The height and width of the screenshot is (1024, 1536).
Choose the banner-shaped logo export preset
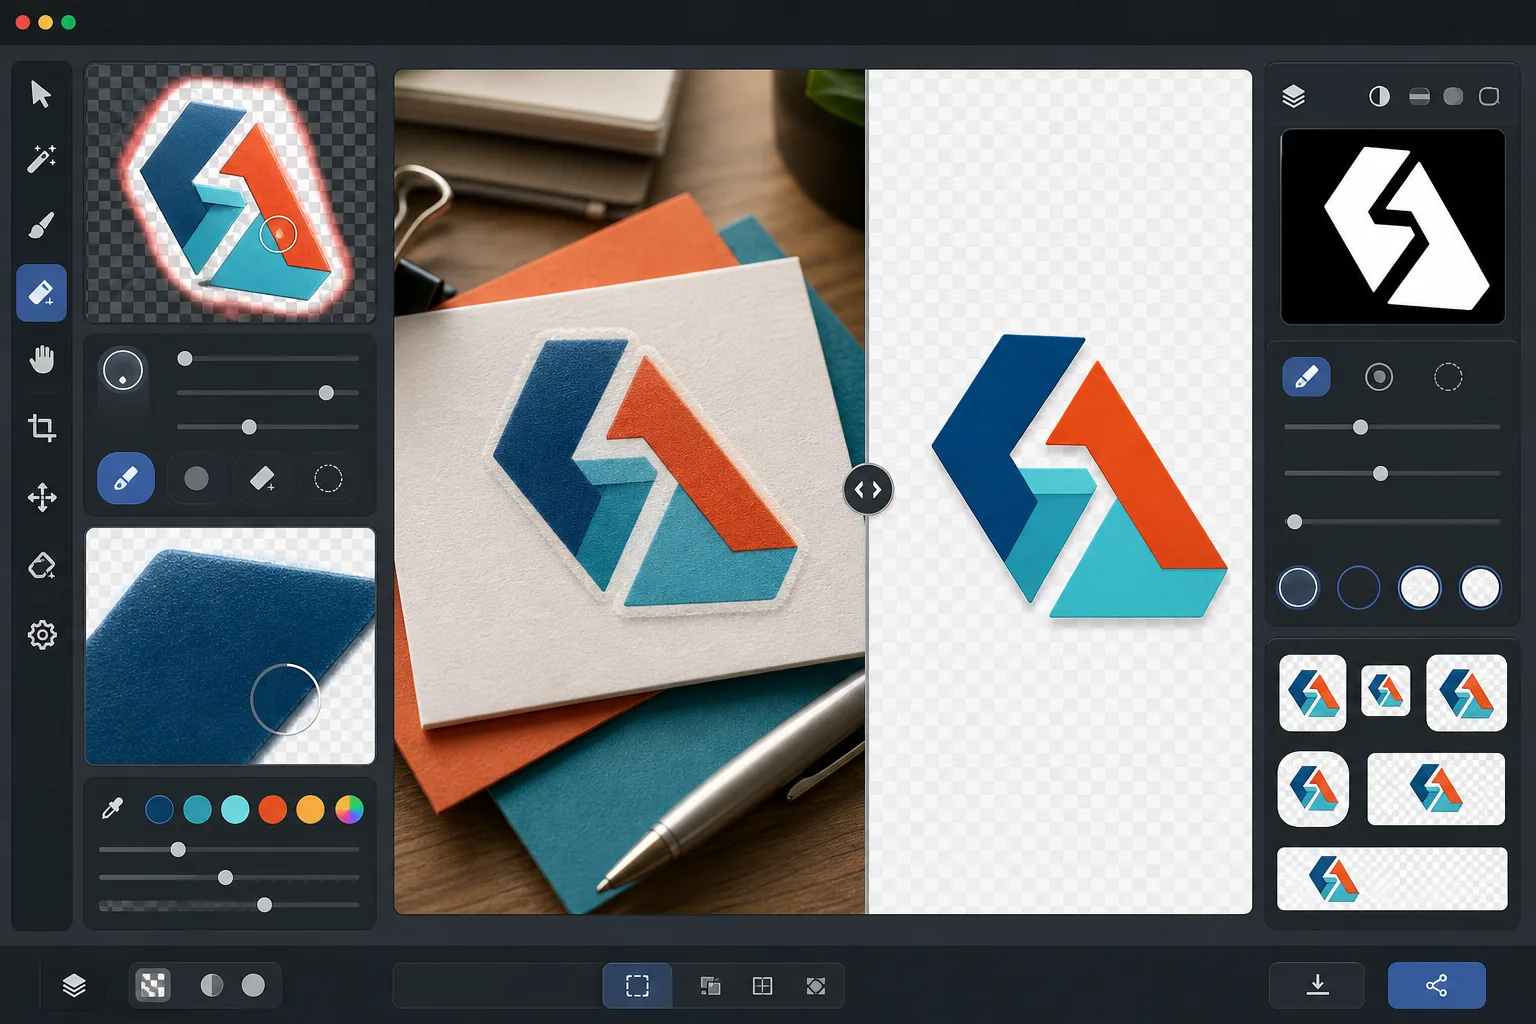(x=1392, y=879)
